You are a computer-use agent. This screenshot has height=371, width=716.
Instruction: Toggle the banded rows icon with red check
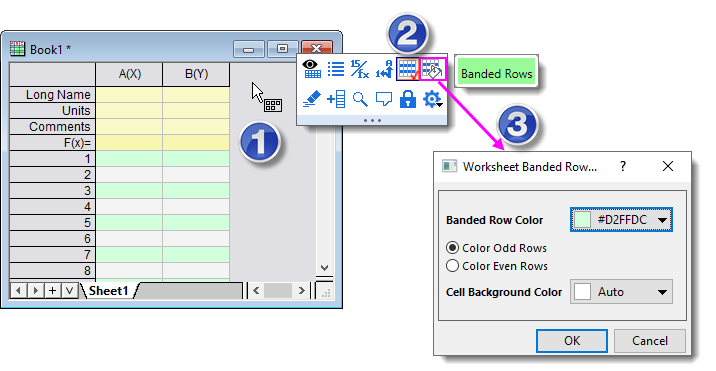[408, 69]
